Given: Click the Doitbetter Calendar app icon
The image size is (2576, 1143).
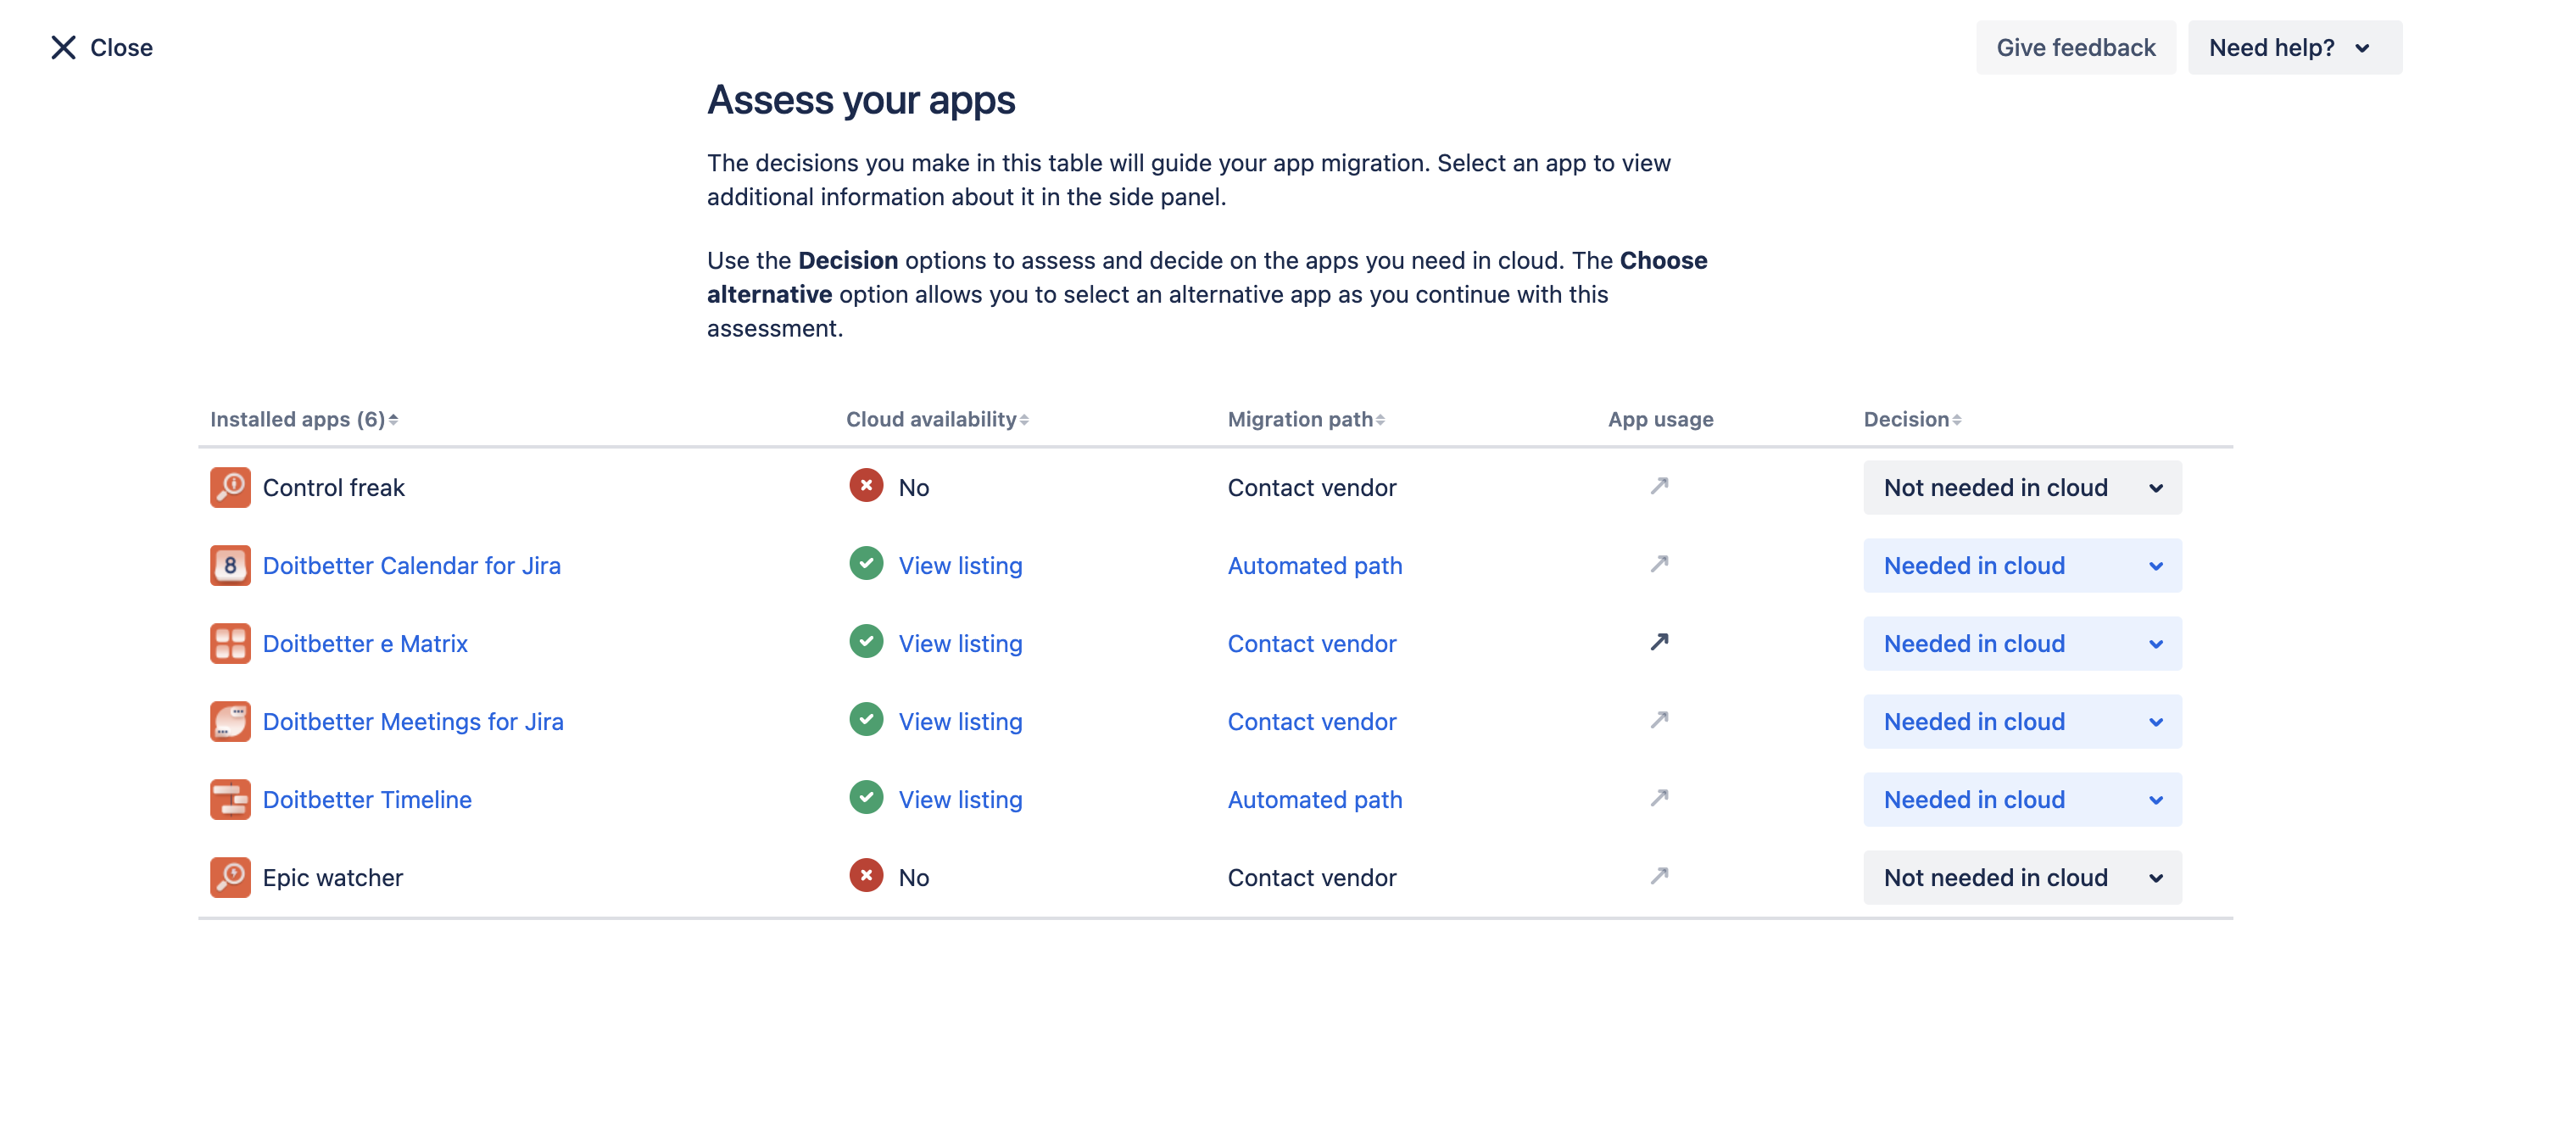Looking at the screenshot, I should click(x=230, y=565).
